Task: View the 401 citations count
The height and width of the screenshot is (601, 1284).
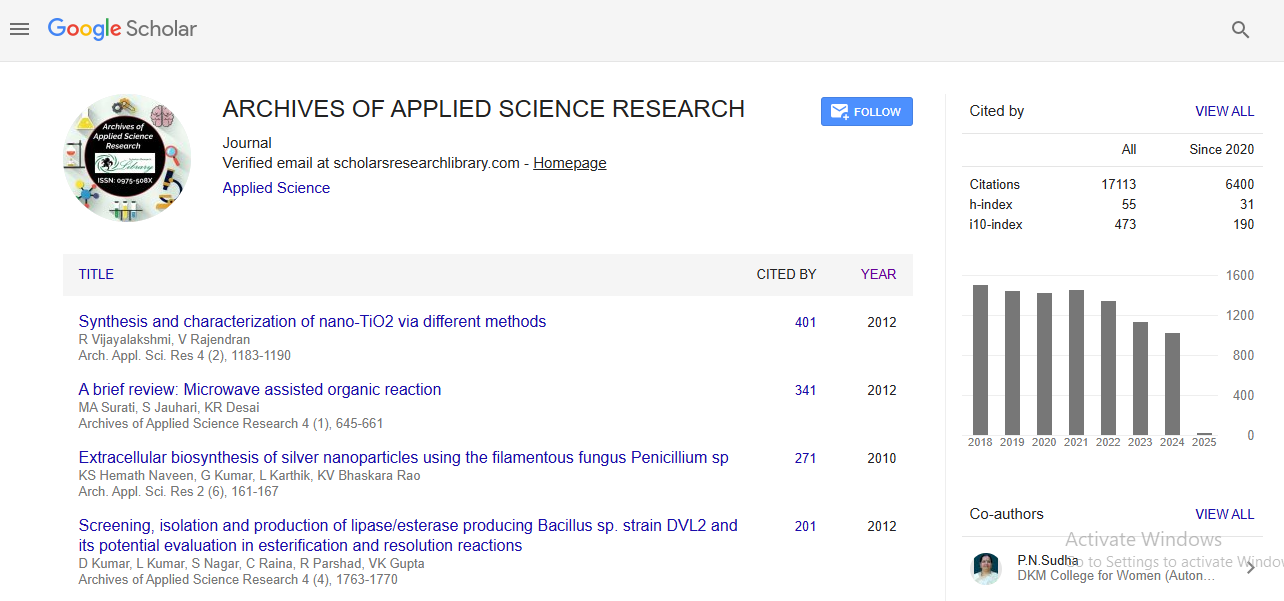Action: click(x=805, y=323)
